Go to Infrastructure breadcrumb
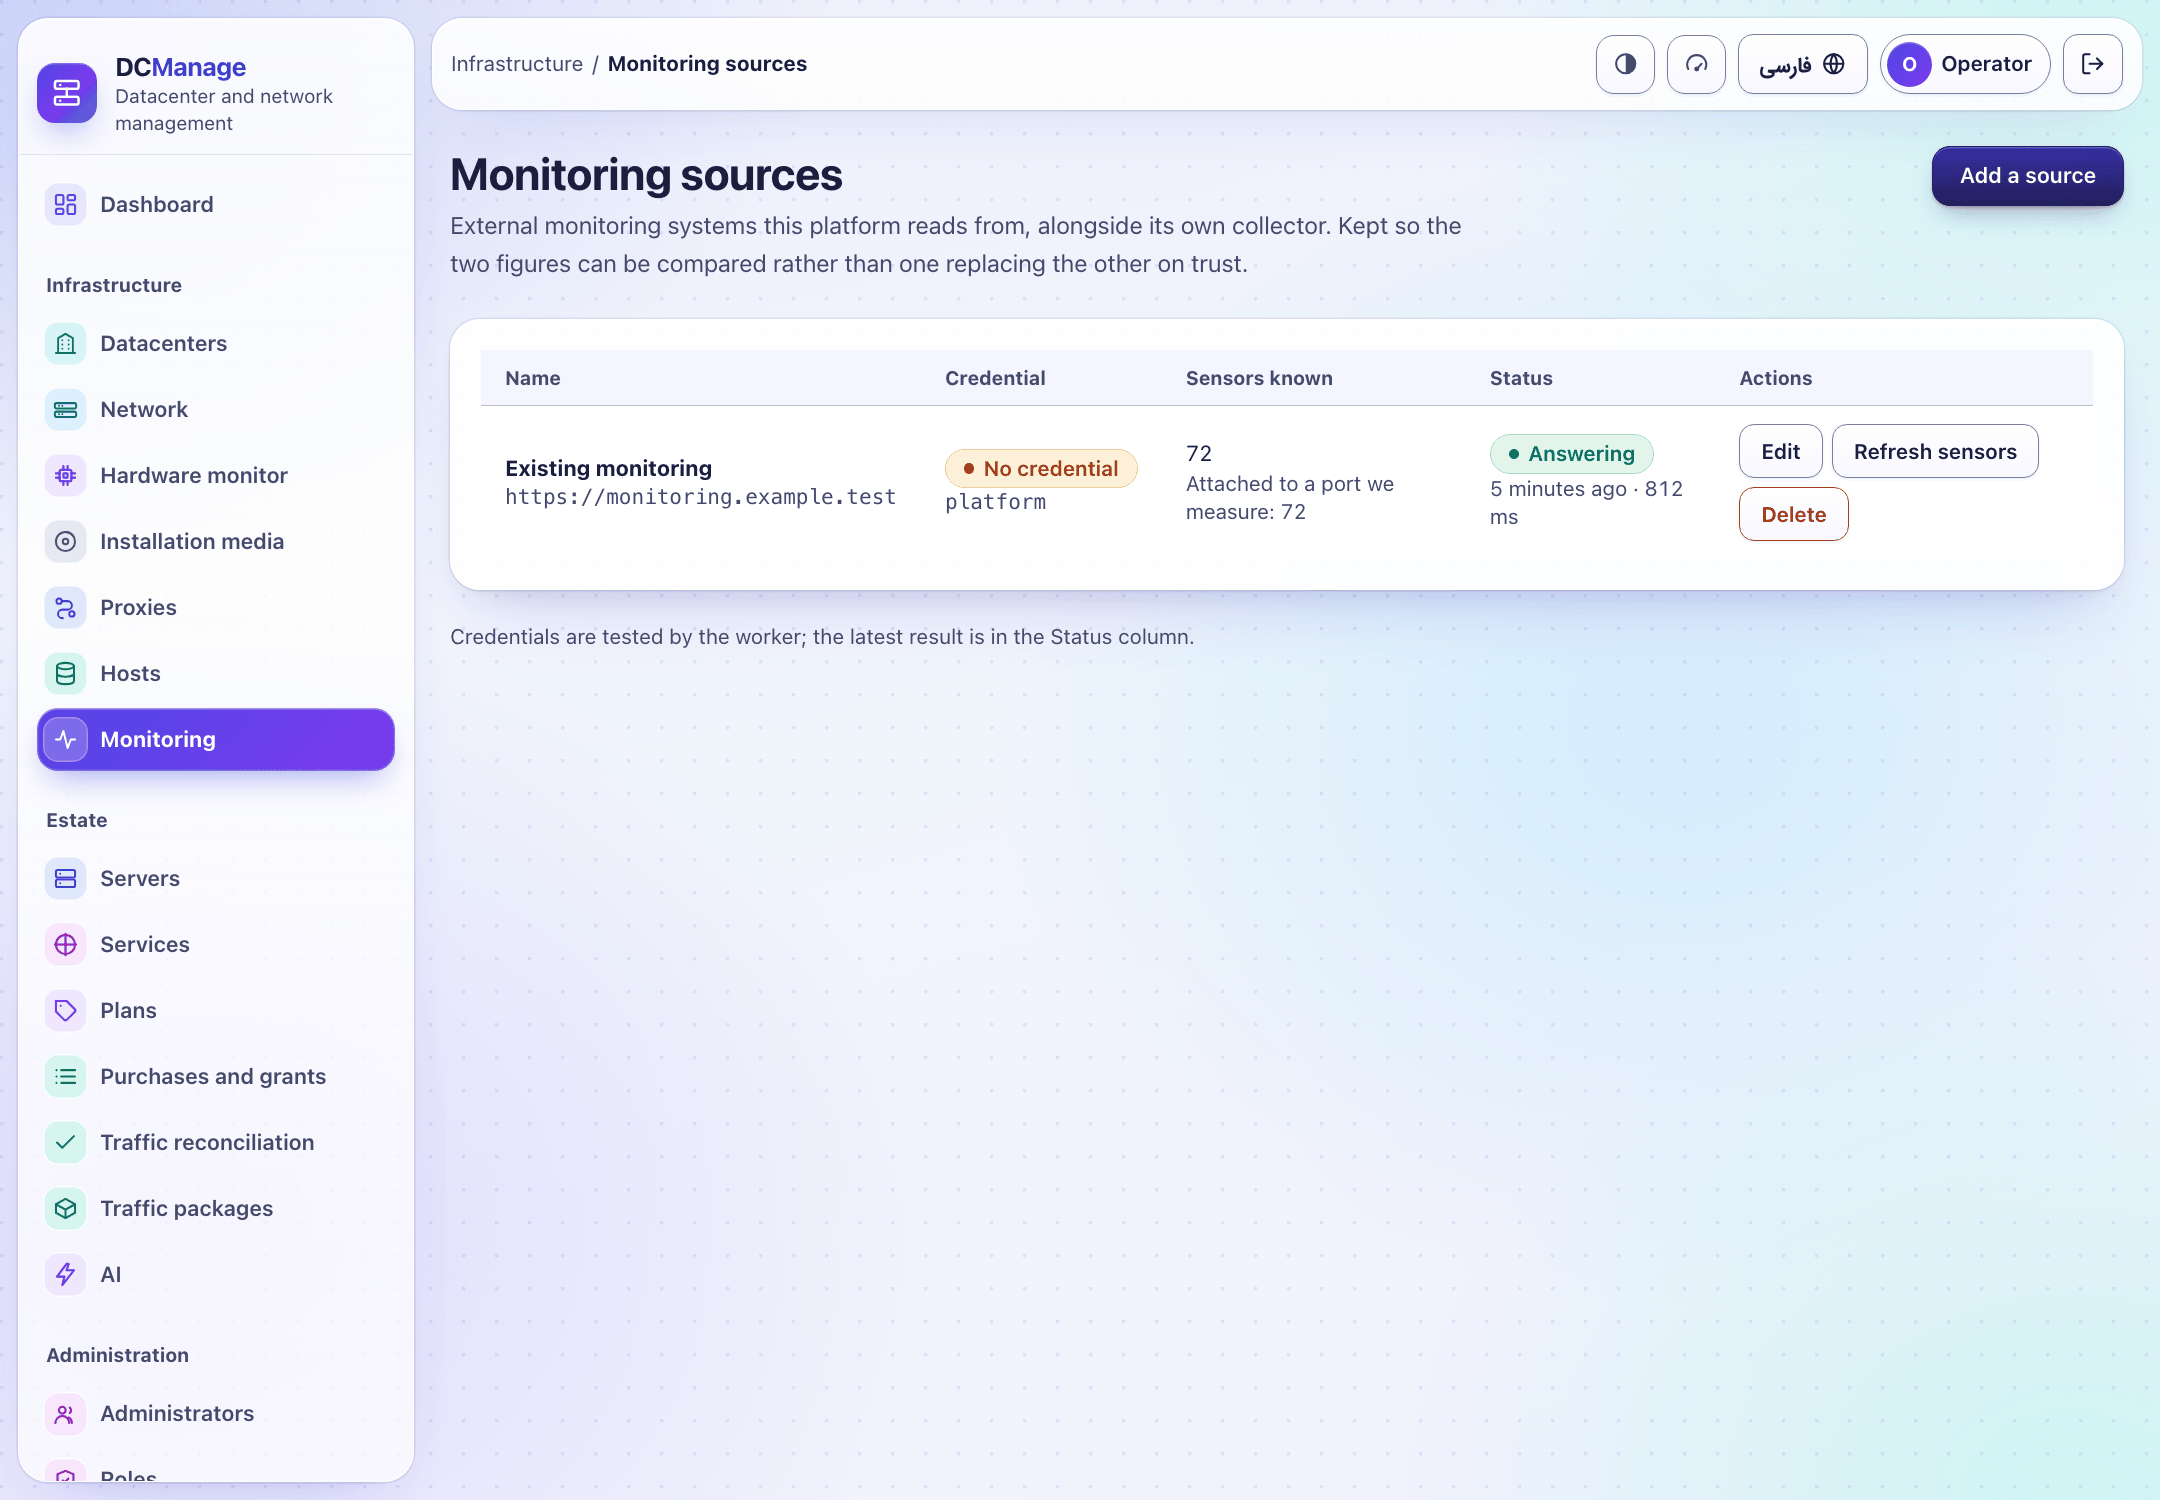 pyautogui.click(x=517, y=64)
